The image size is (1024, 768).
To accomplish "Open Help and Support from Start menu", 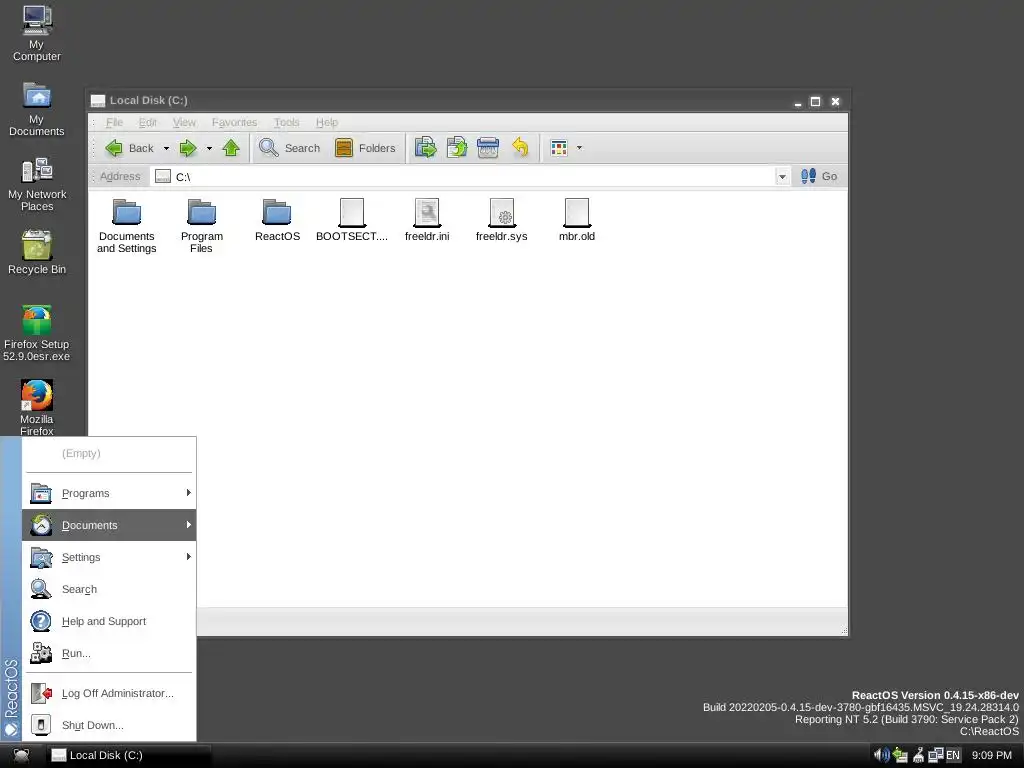I will 109,621.
